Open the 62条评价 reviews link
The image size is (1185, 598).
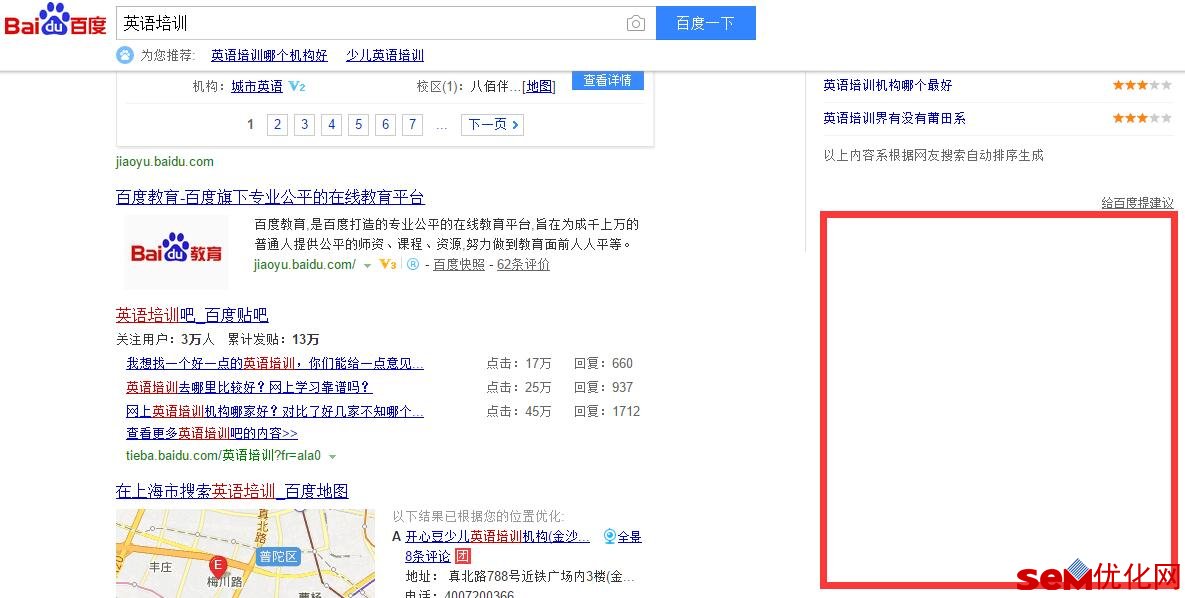click(523, 265)
